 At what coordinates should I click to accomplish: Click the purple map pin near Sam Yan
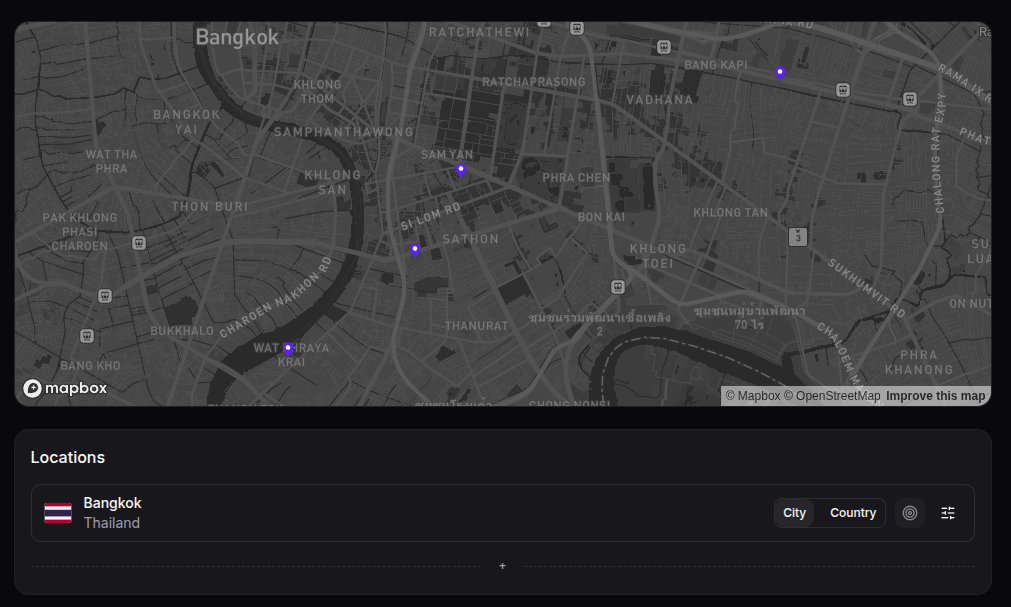461,170
